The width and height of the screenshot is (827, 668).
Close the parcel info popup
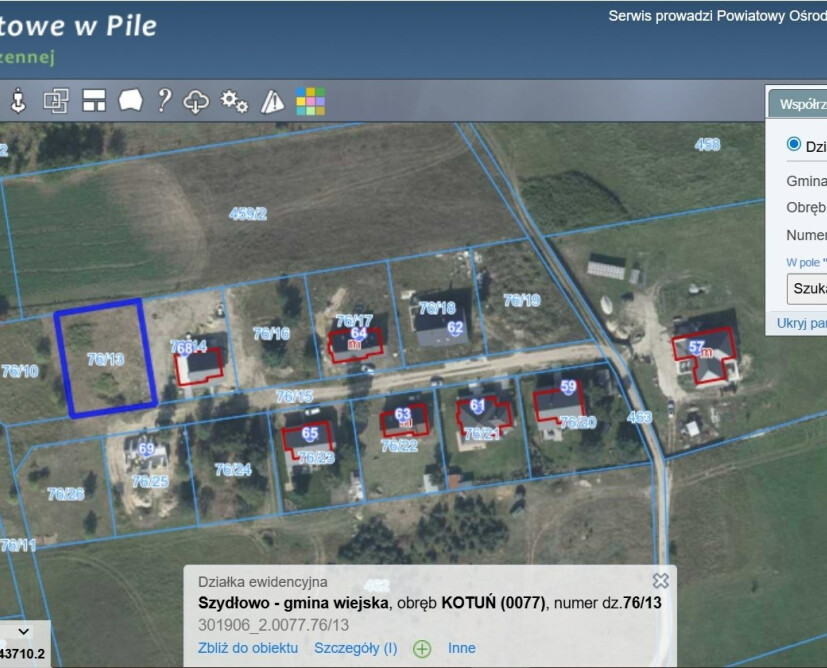coord(660,581)
